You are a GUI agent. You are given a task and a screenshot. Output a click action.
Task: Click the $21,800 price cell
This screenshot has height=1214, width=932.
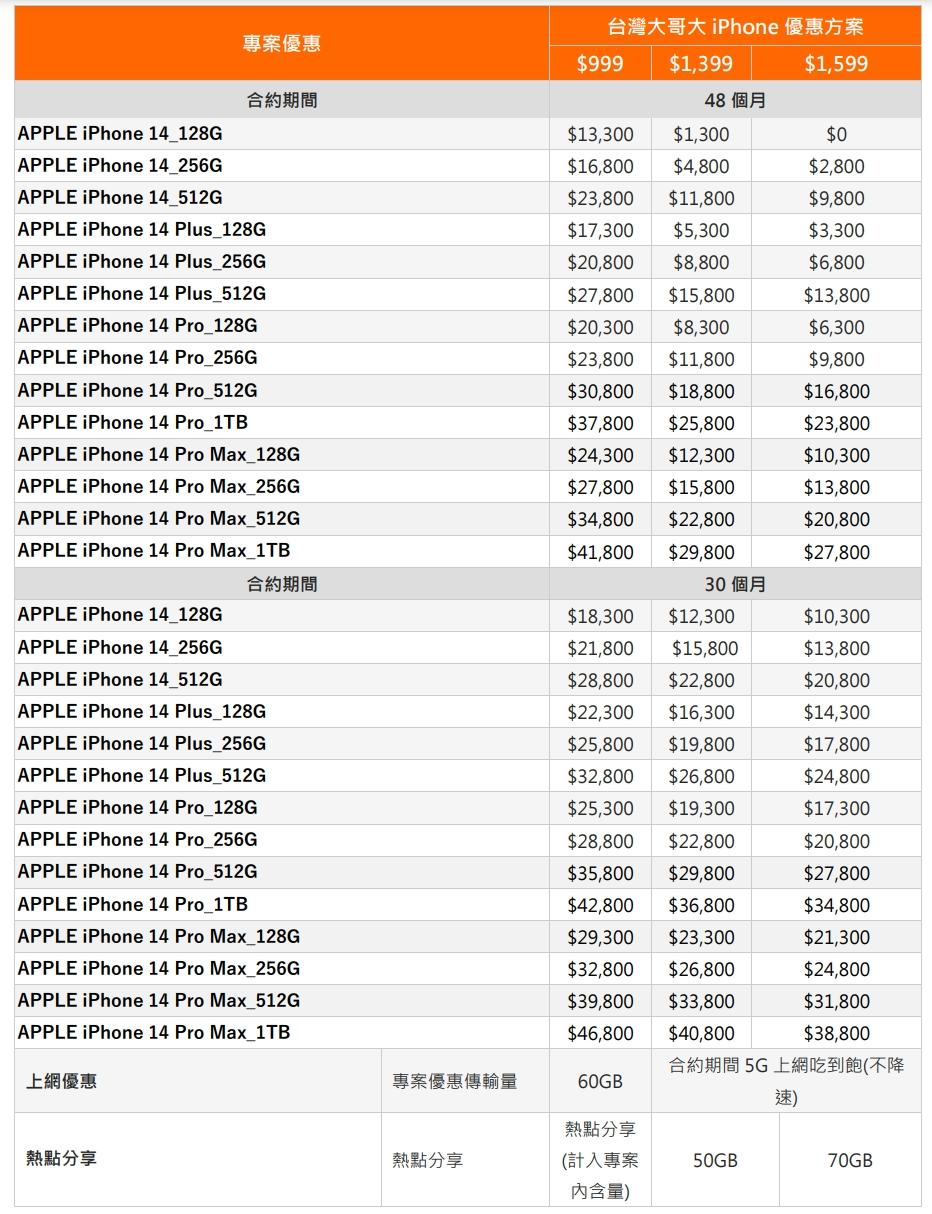pos(600,648)
